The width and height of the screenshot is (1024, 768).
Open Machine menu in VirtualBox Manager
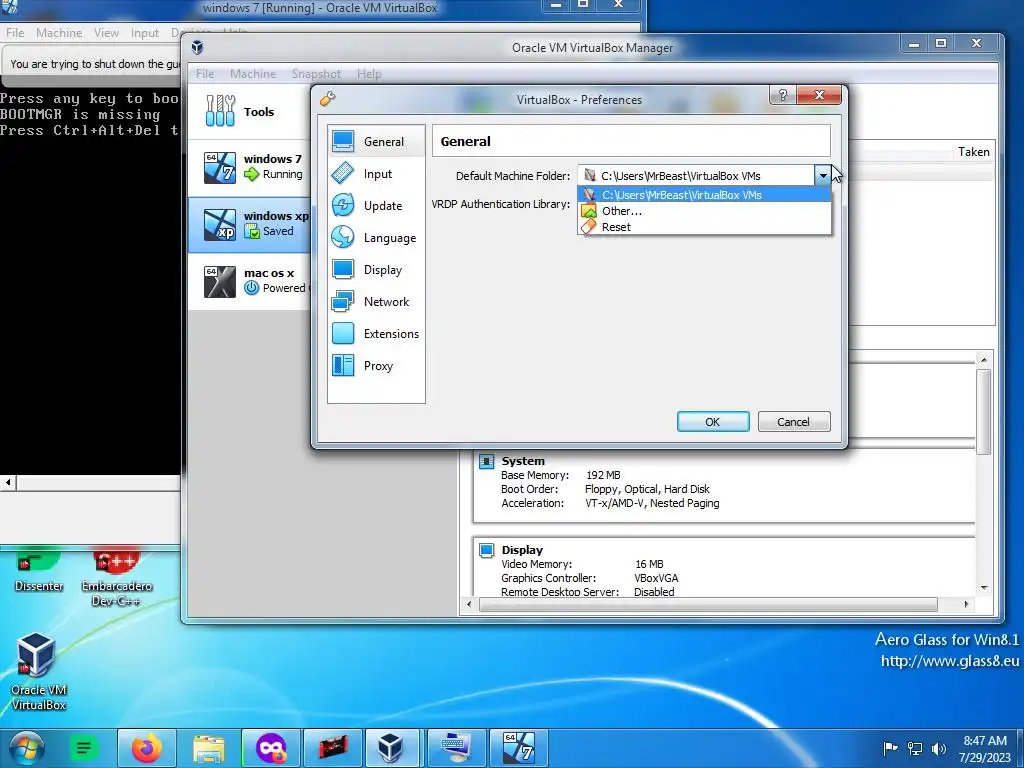[x=253, y=74]
